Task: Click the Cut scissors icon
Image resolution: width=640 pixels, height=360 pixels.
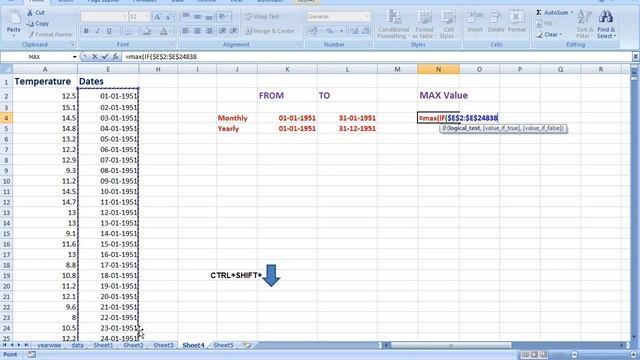Action: pos(30,13)
